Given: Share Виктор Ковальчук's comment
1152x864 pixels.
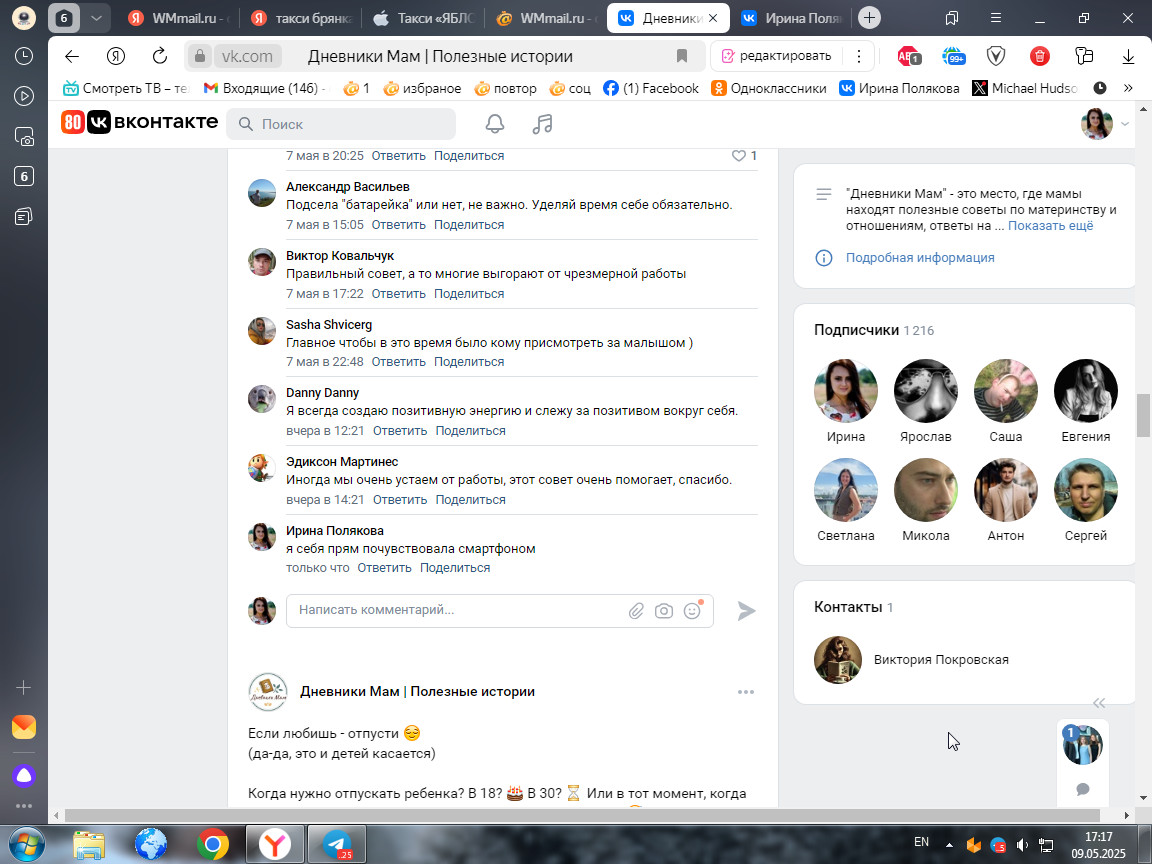Looking at the screenshot, I should [x=469, y=294].
